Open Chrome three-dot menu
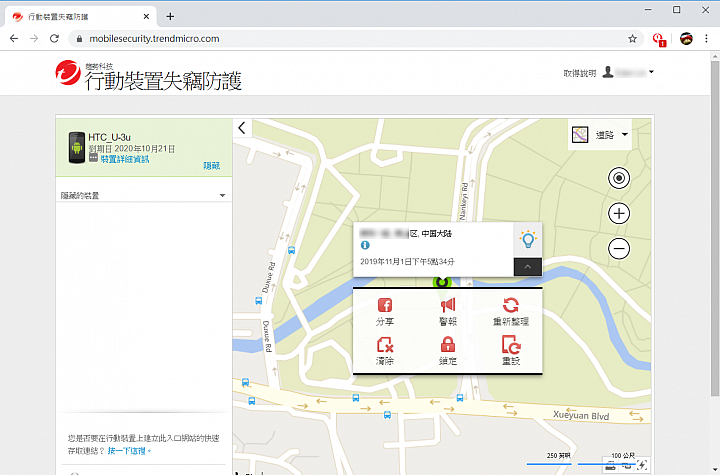The height and width of the screenshot is (475, 720). point(706,39)
